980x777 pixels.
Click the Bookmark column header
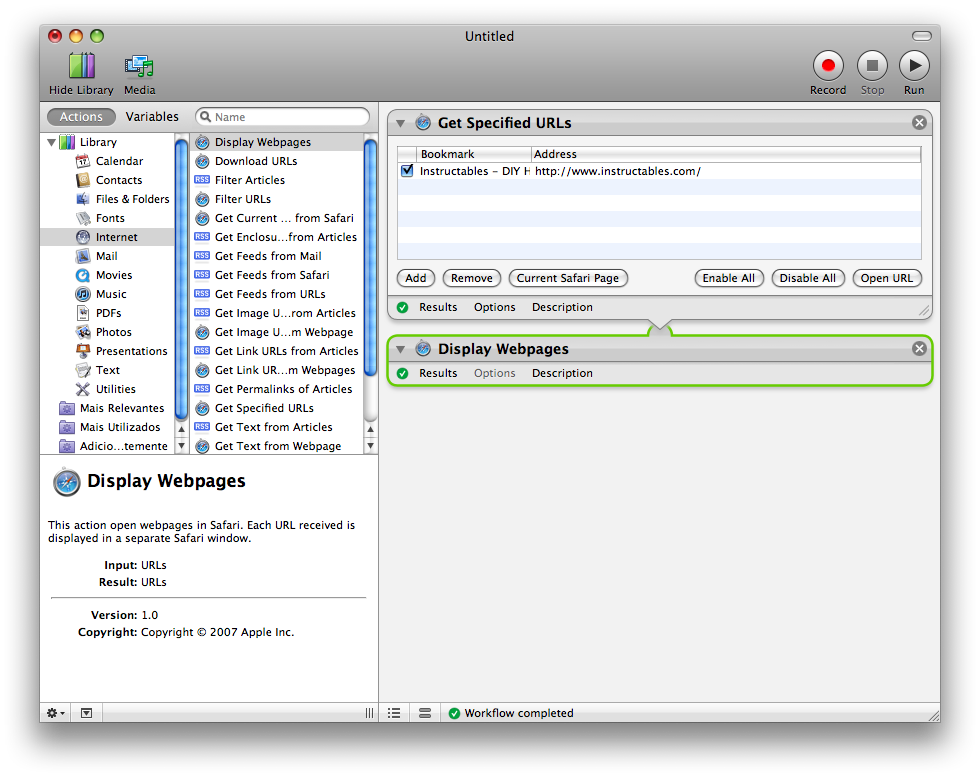tap(474, 154)
